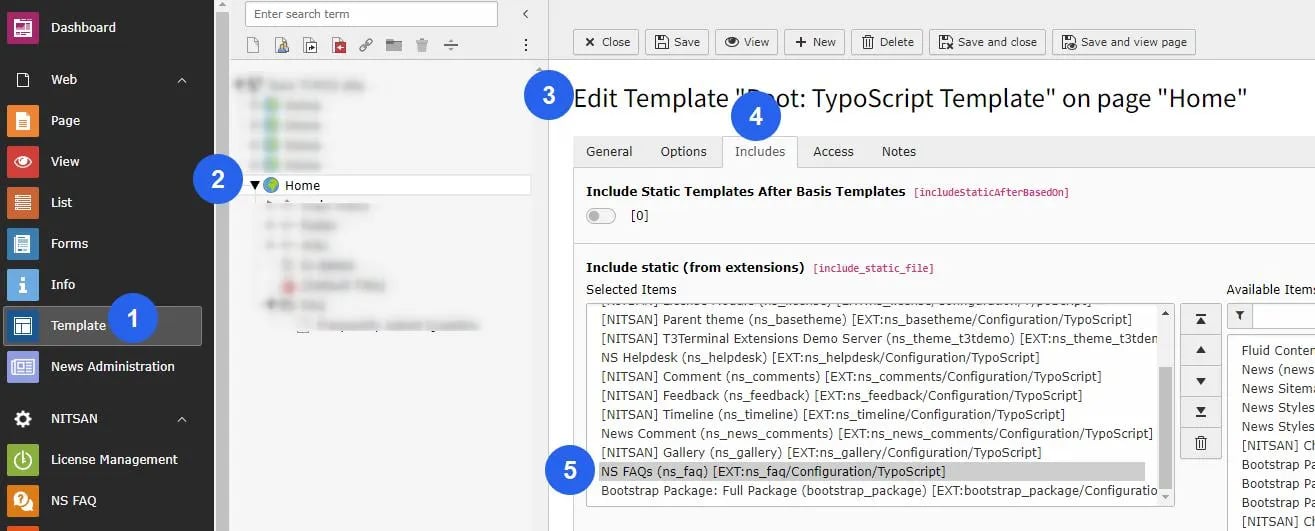
Task: Toggle Include Static Templates After Basis Templates
Action: [601, 216]
